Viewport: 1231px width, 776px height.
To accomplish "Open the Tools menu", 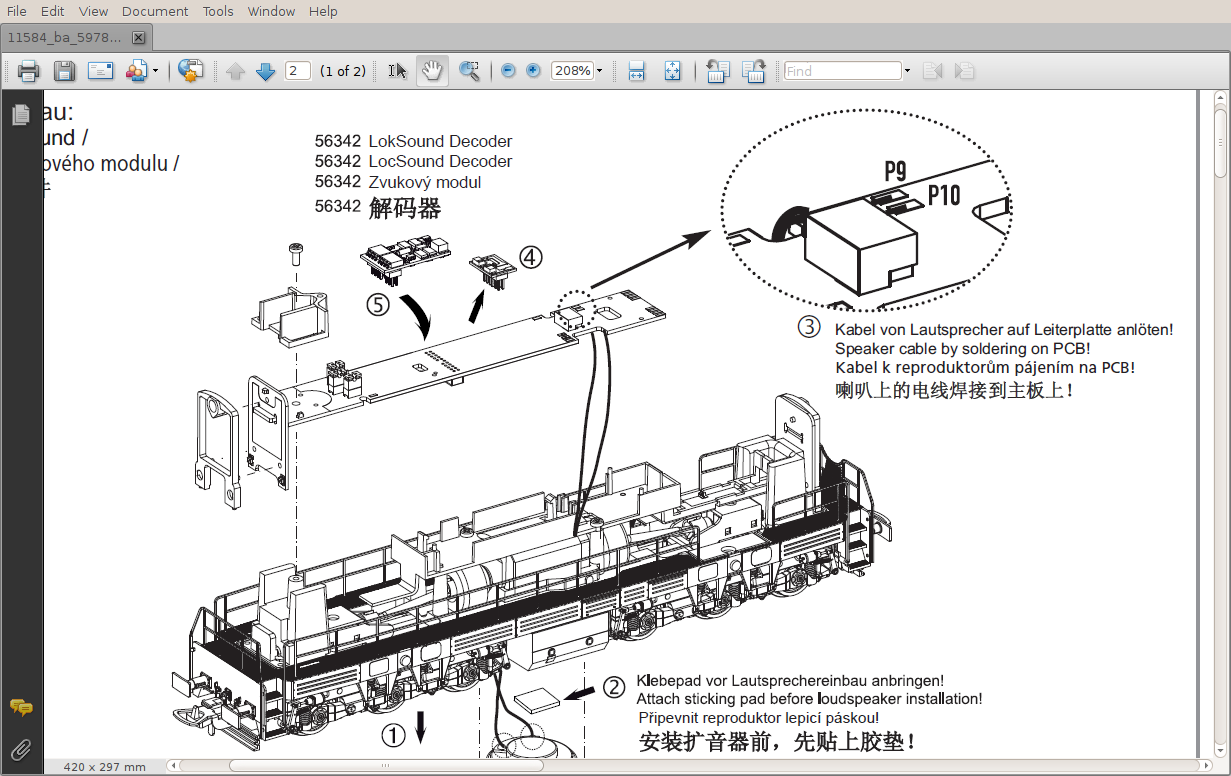I will click(218, 11).
